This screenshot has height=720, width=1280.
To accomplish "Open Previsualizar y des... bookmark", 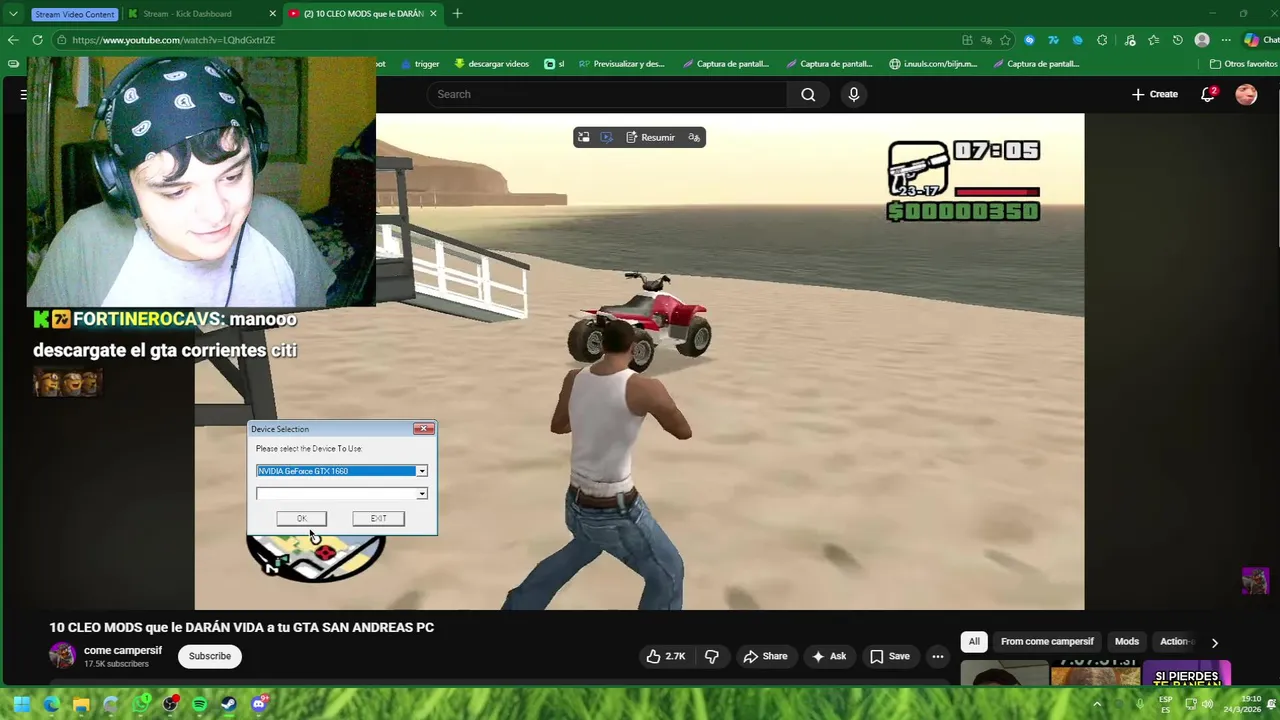I will point(621,64).
